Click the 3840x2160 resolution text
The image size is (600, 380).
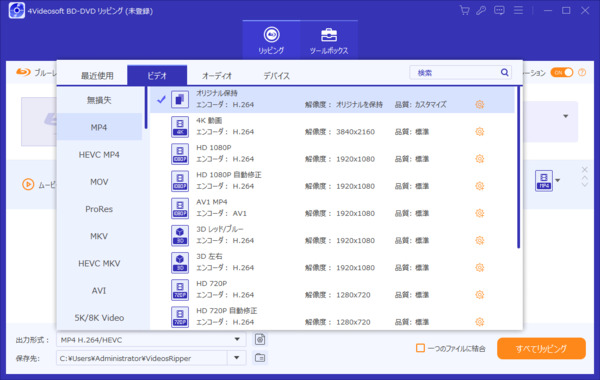pos(355,132)
